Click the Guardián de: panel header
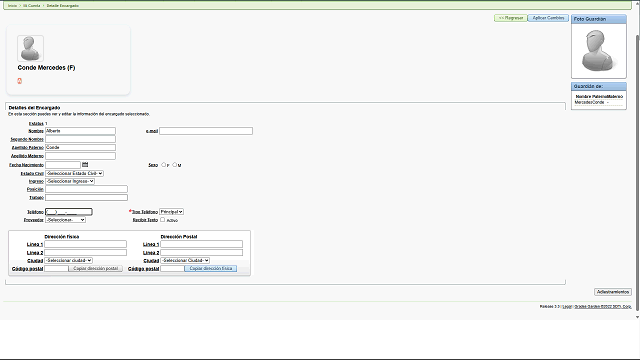 tap(598, 87)
